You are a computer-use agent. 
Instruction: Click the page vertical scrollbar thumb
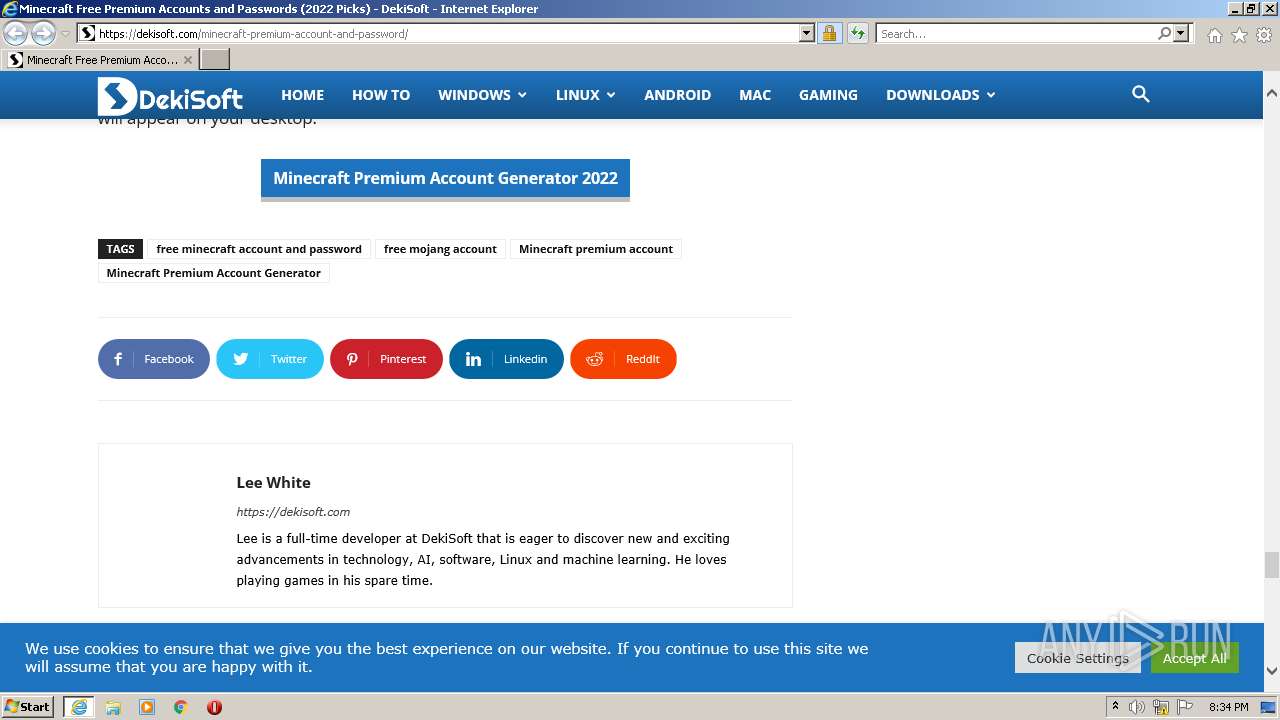[x=1271, y=565]
